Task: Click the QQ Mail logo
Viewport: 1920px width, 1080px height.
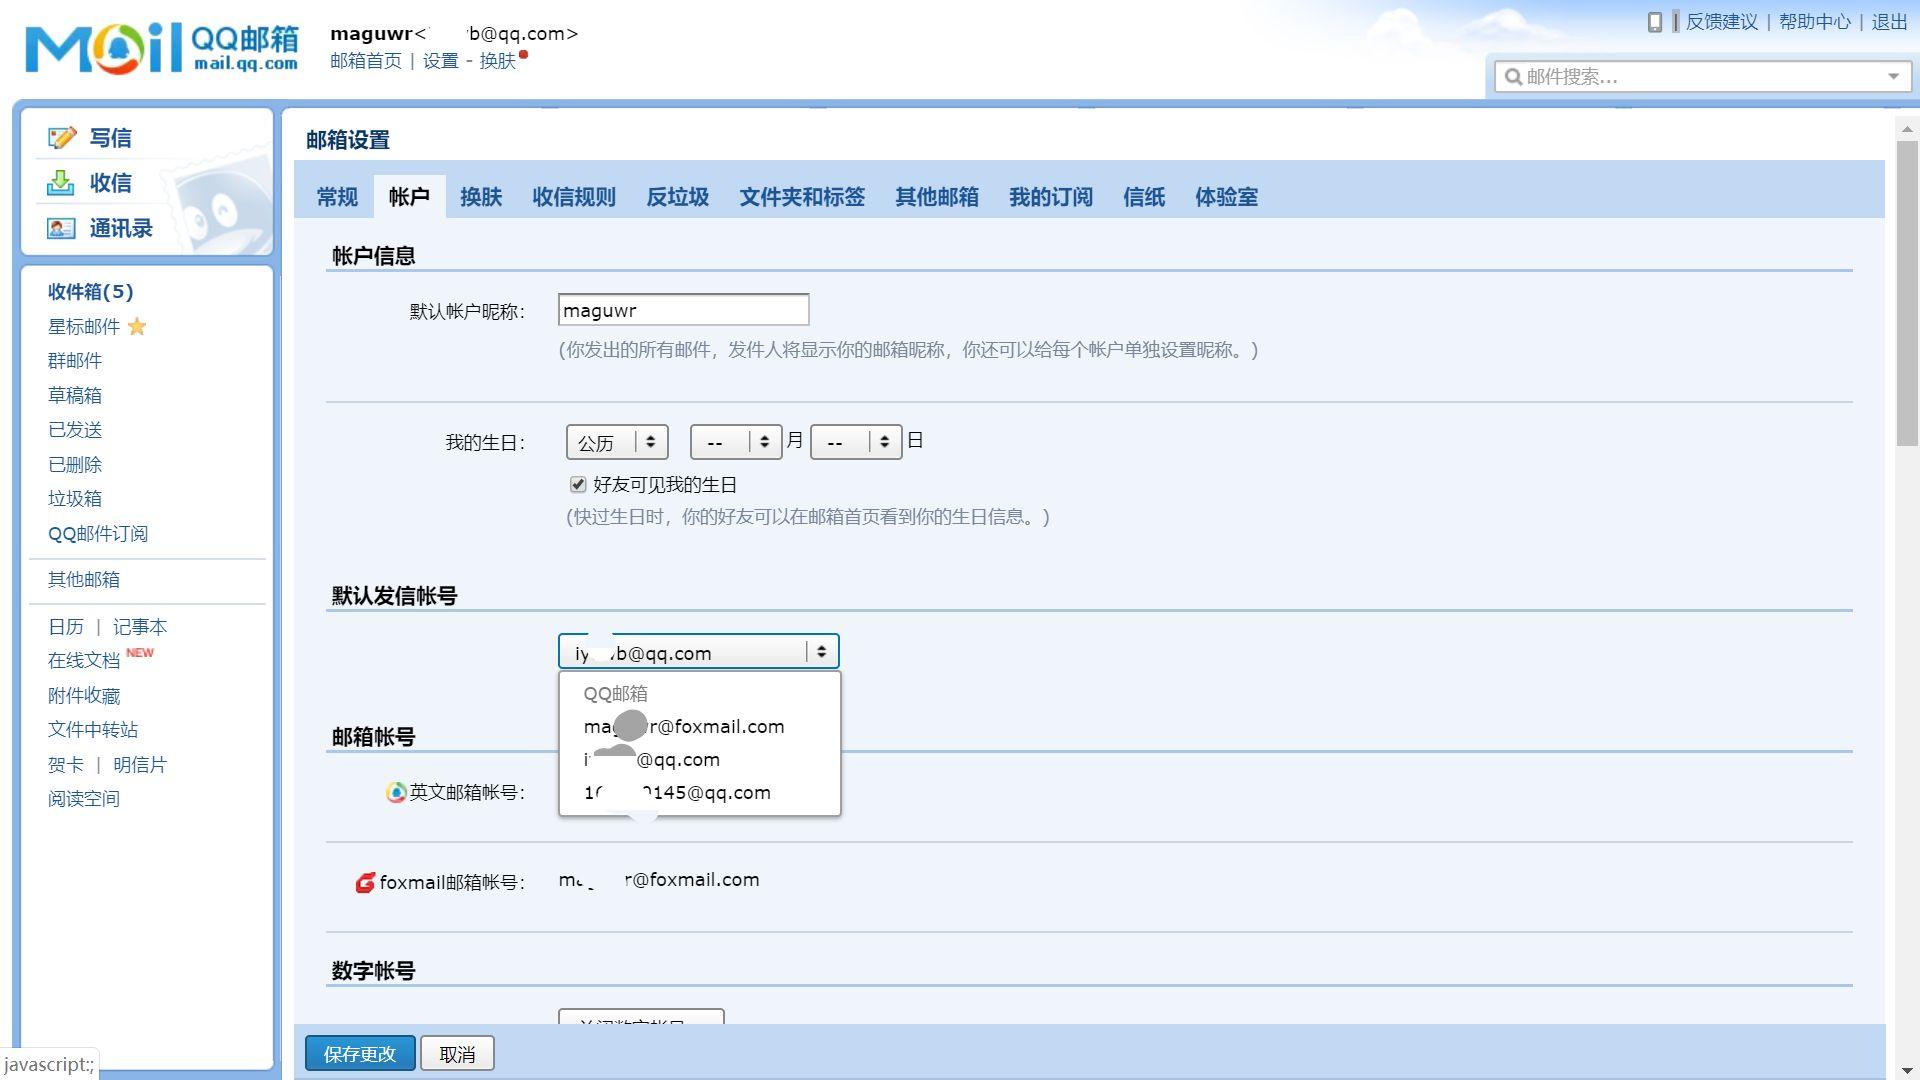Action: tap(150, 48)
